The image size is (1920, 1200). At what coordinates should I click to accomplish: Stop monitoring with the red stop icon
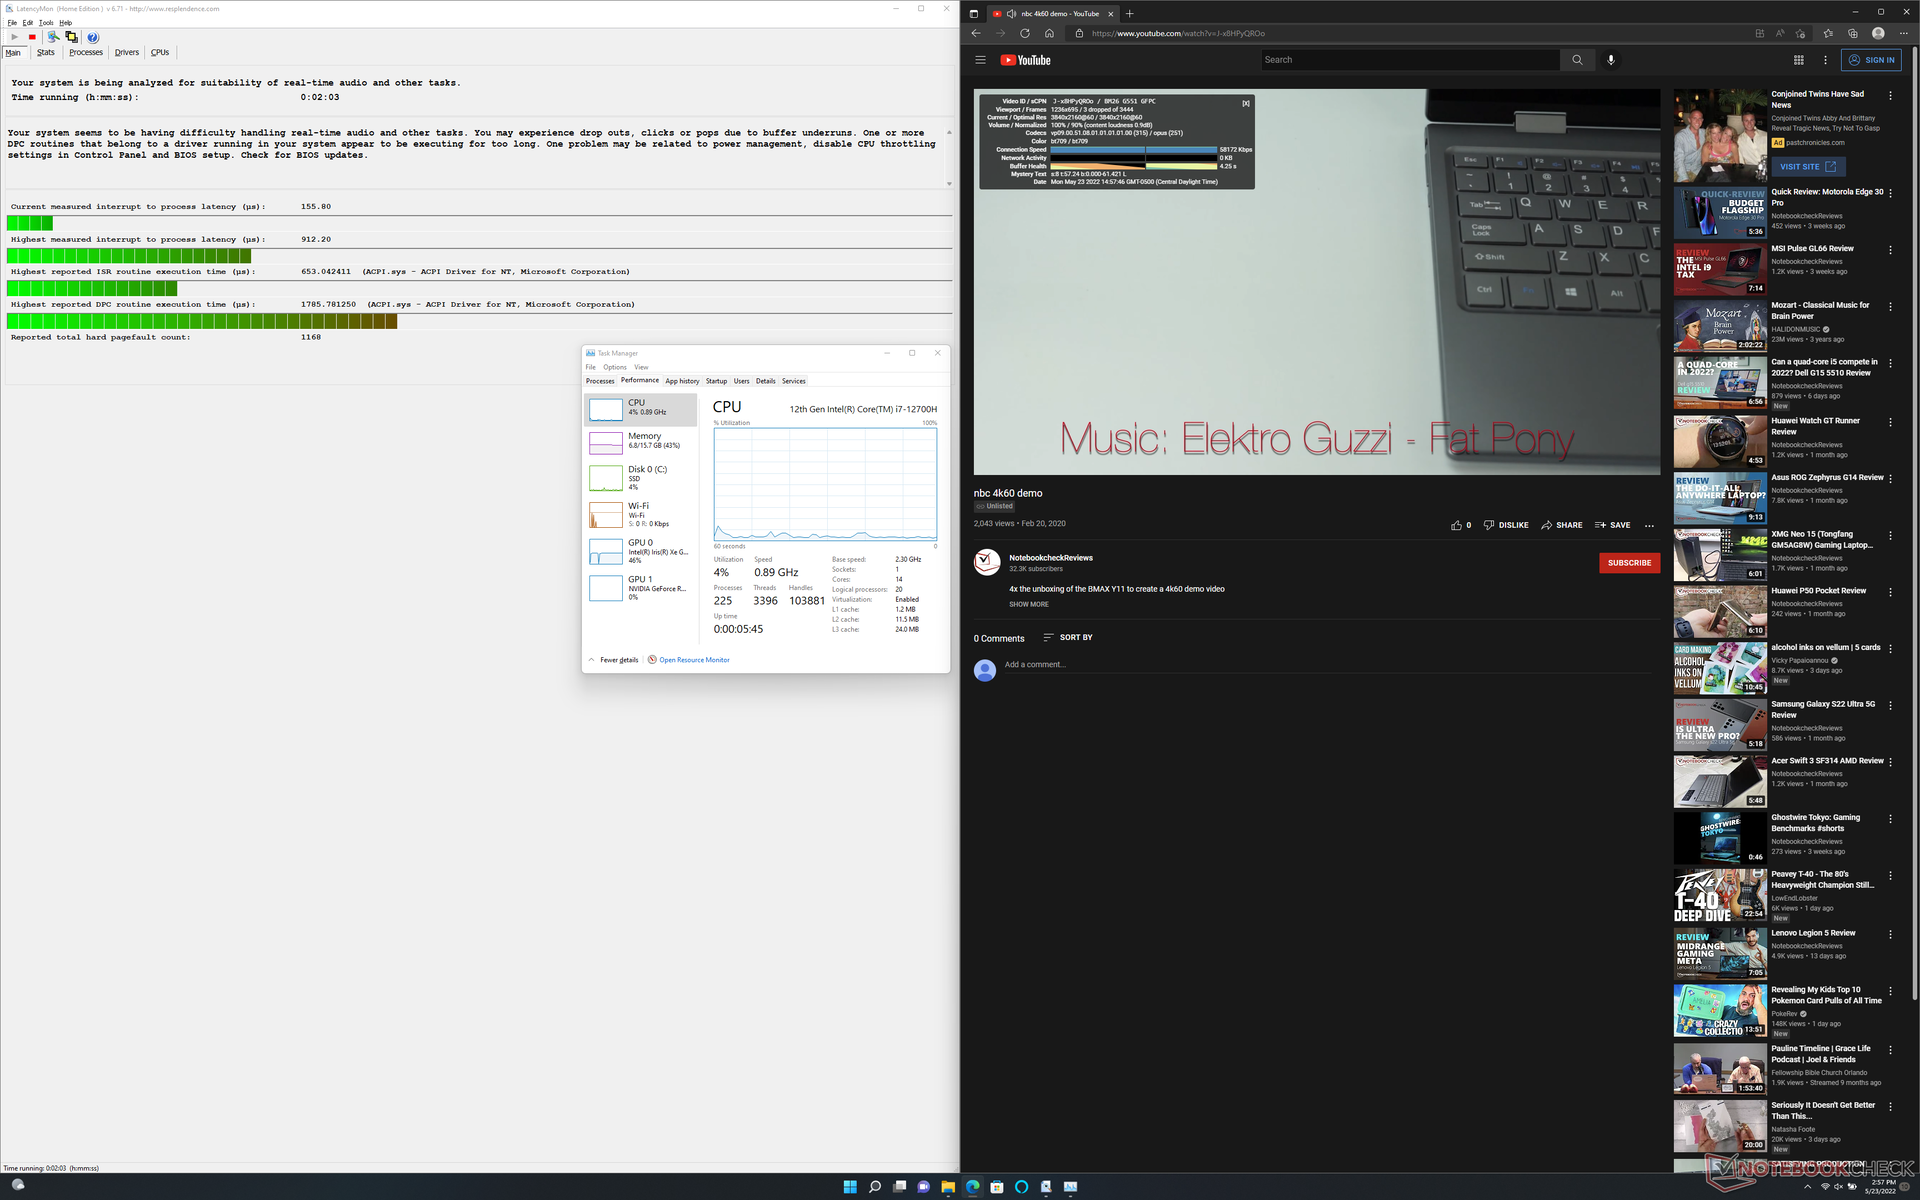tap(32, 37)
